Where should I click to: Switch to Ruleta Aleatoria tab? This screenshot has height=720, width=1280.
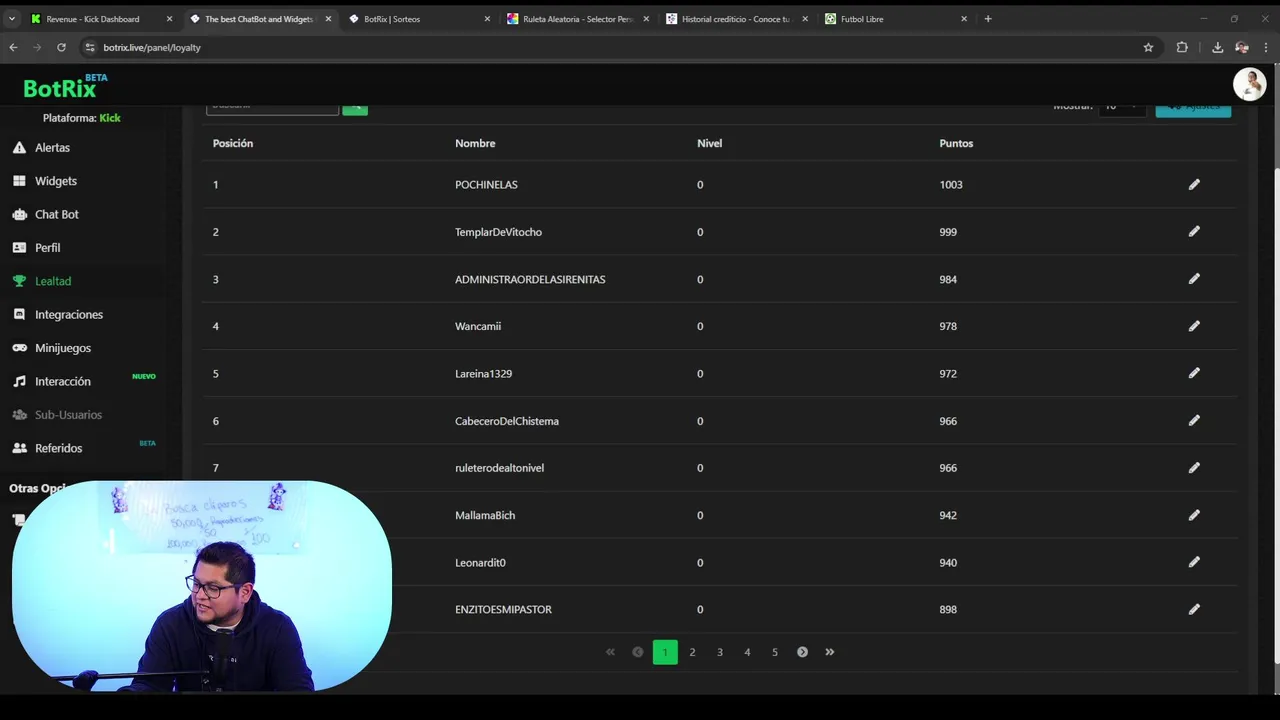pyautogui.click(x=577, y=19)
